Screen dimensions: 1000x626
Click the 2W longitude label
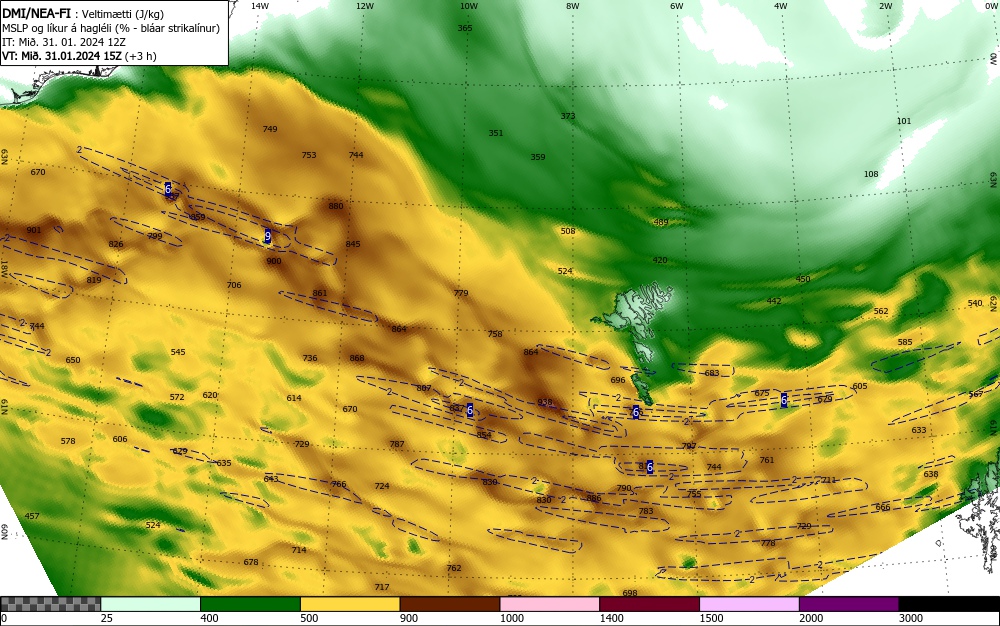(x=885, y=6)
